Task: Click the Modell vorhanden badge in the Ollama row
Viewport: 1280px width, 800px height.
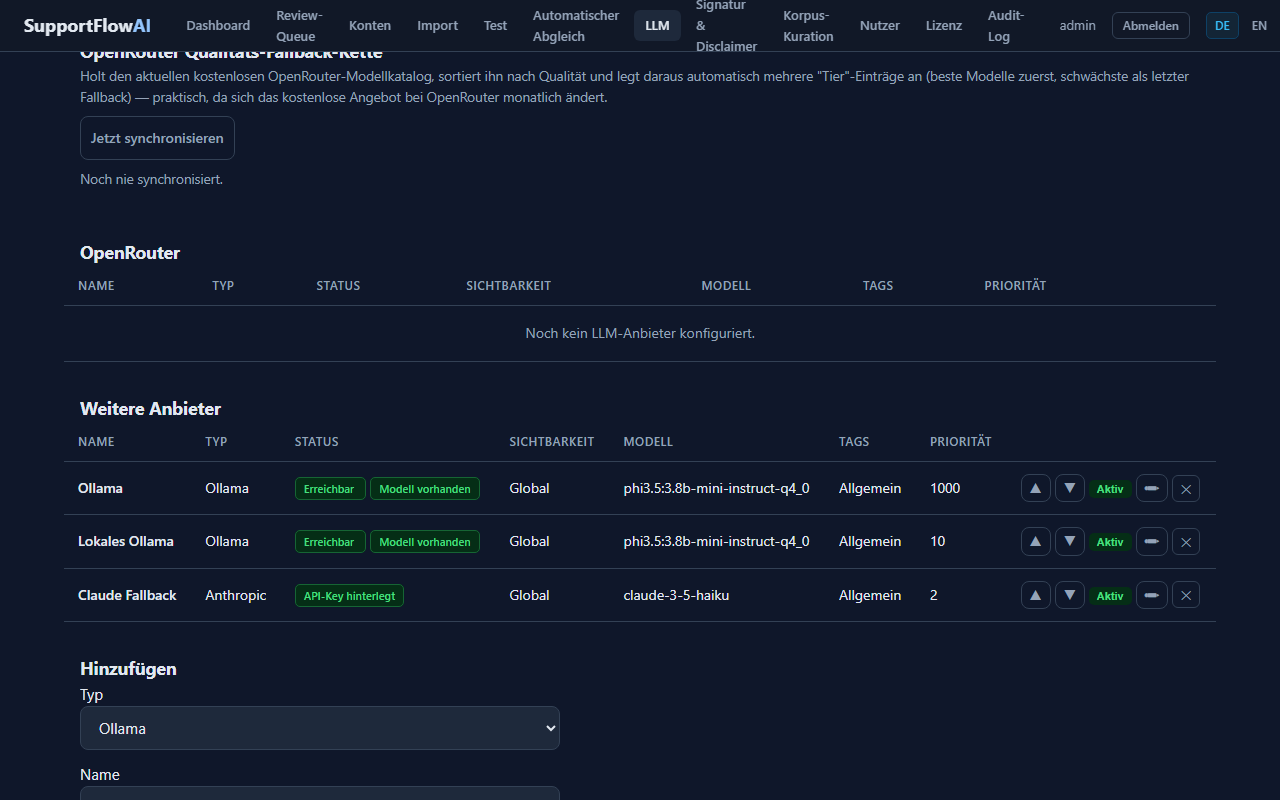Action: click(x=425, y=489)
